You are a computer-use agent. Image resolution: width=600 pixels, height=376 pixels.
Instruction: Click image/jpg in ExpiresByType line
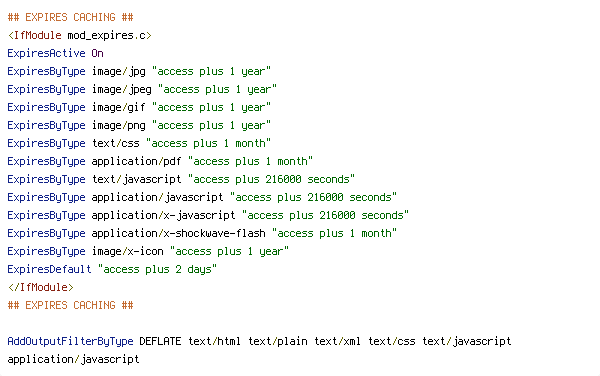tap(119, 72)
